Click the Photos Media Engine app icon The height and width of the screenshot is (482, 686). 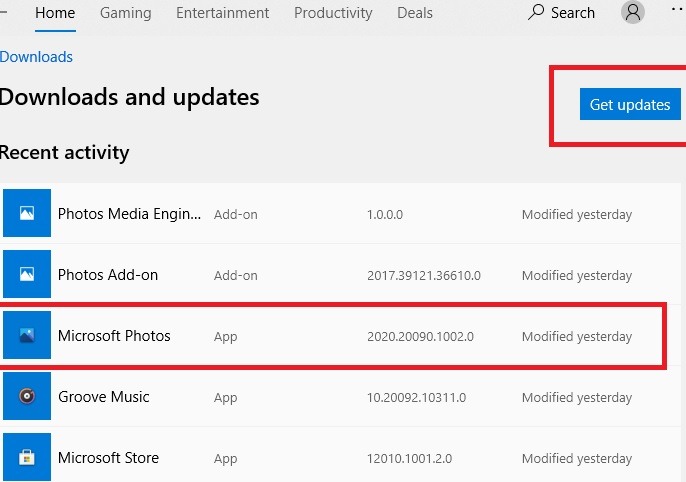tap(27, 213)
